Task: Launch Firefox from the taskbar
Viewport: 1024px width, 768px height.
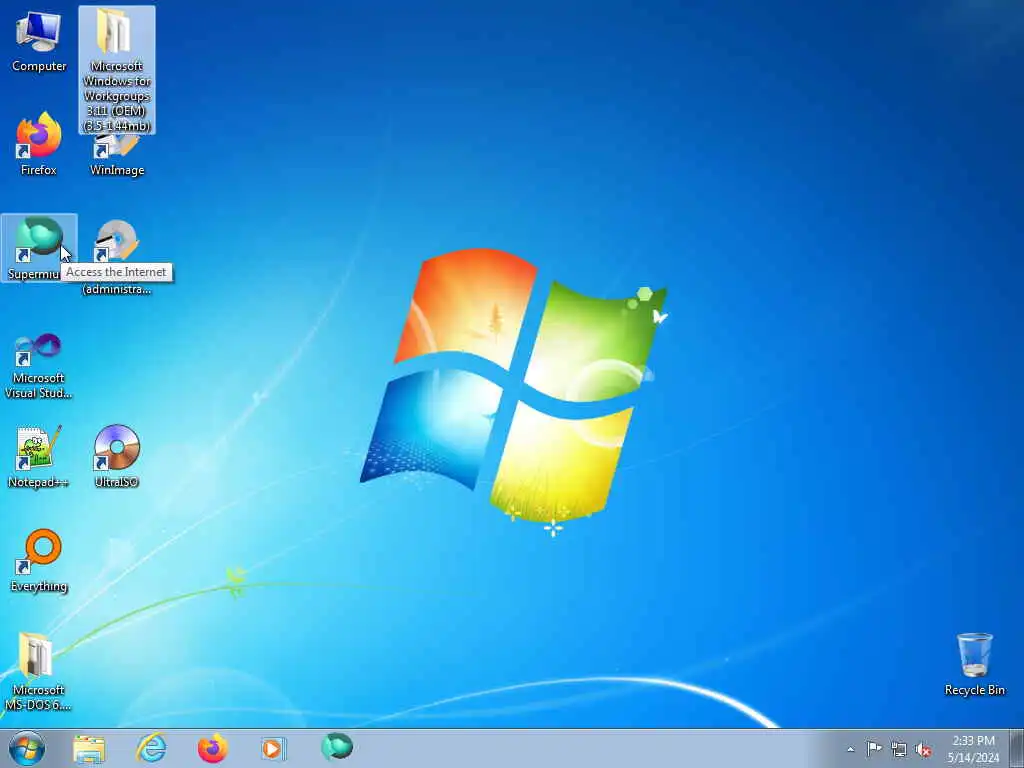Action: 212,748
